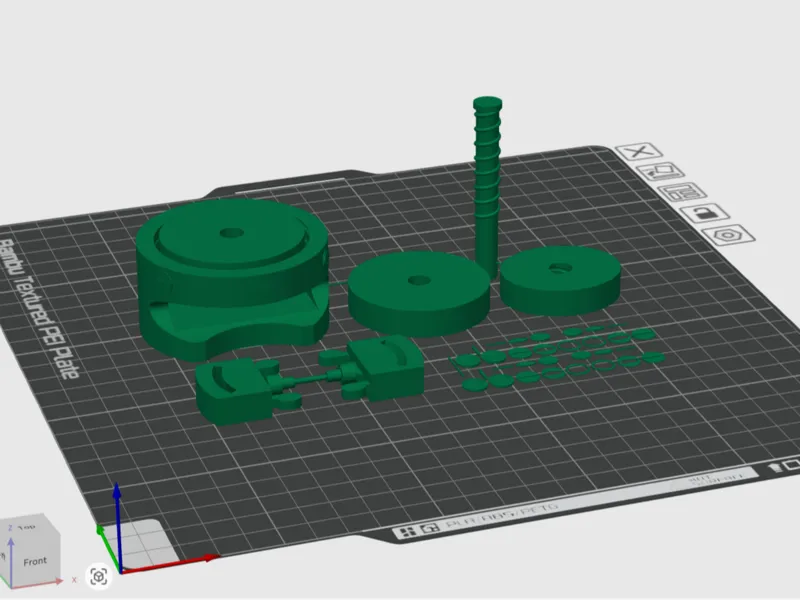
Task: Toggle the plate lock icon
Action: coord(705,213)
